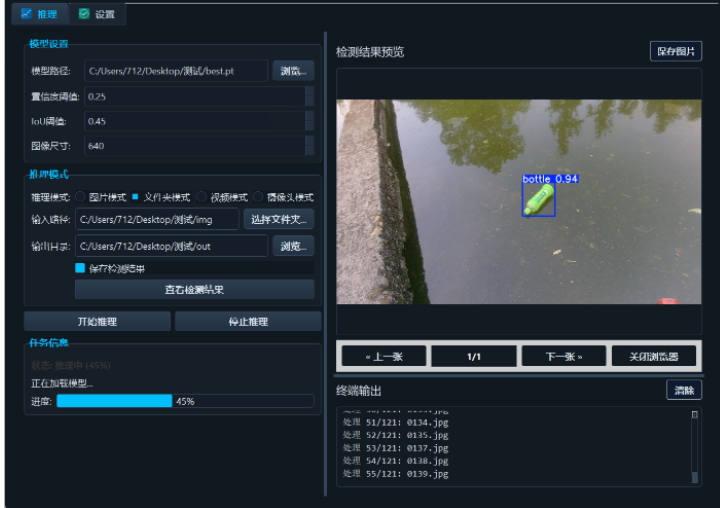The height and width of the screenshot is (508, 720).
Task: Click the detected bottle bounding box
Action: 539,200
